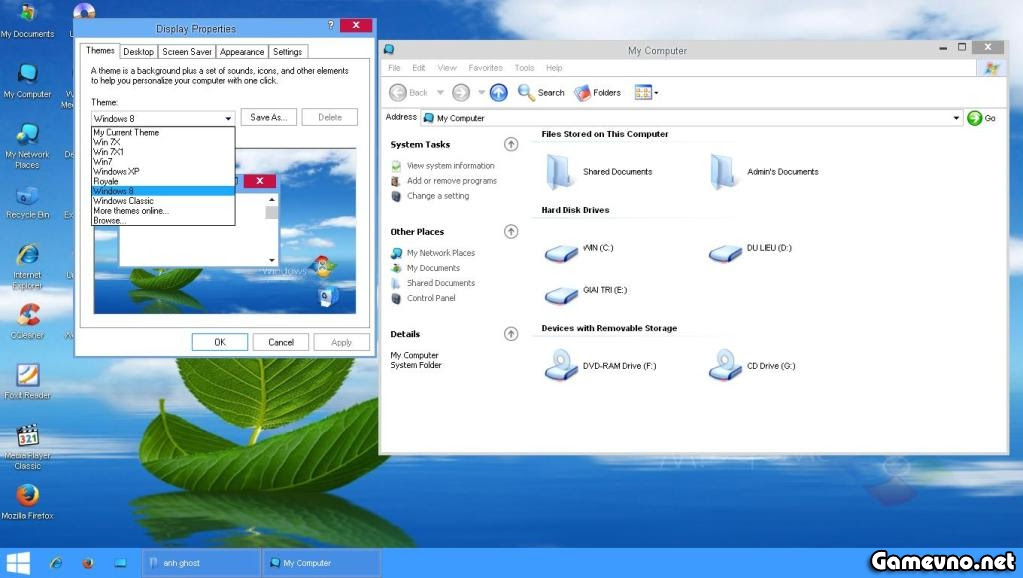This screenshot has height=578, width=1023.
Task: Select the GIAI TRI (E:) drive
Action: [585, 294]
